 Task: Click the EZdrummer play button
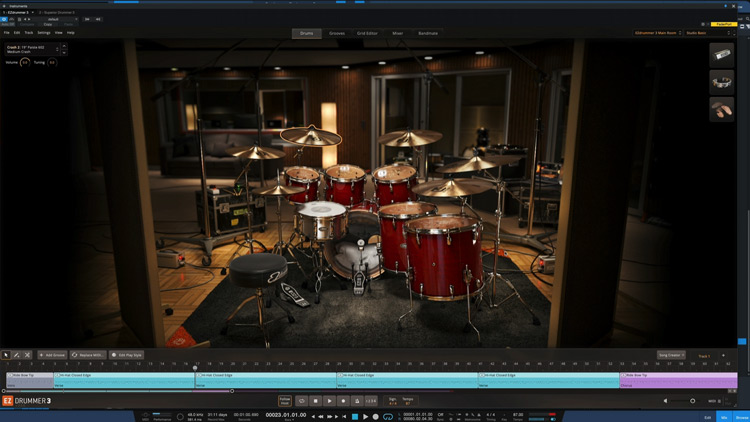329,401
